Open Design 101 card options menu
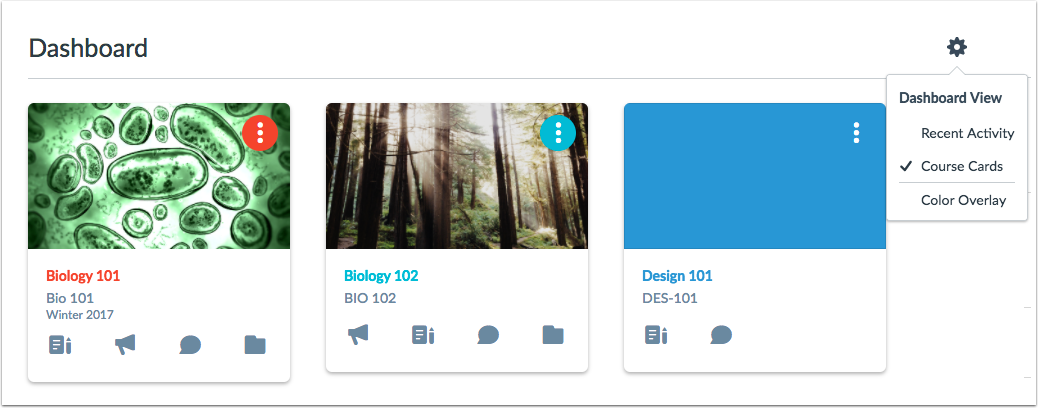1038x408 pixels. pyautogui.click(x=856, y=133)
